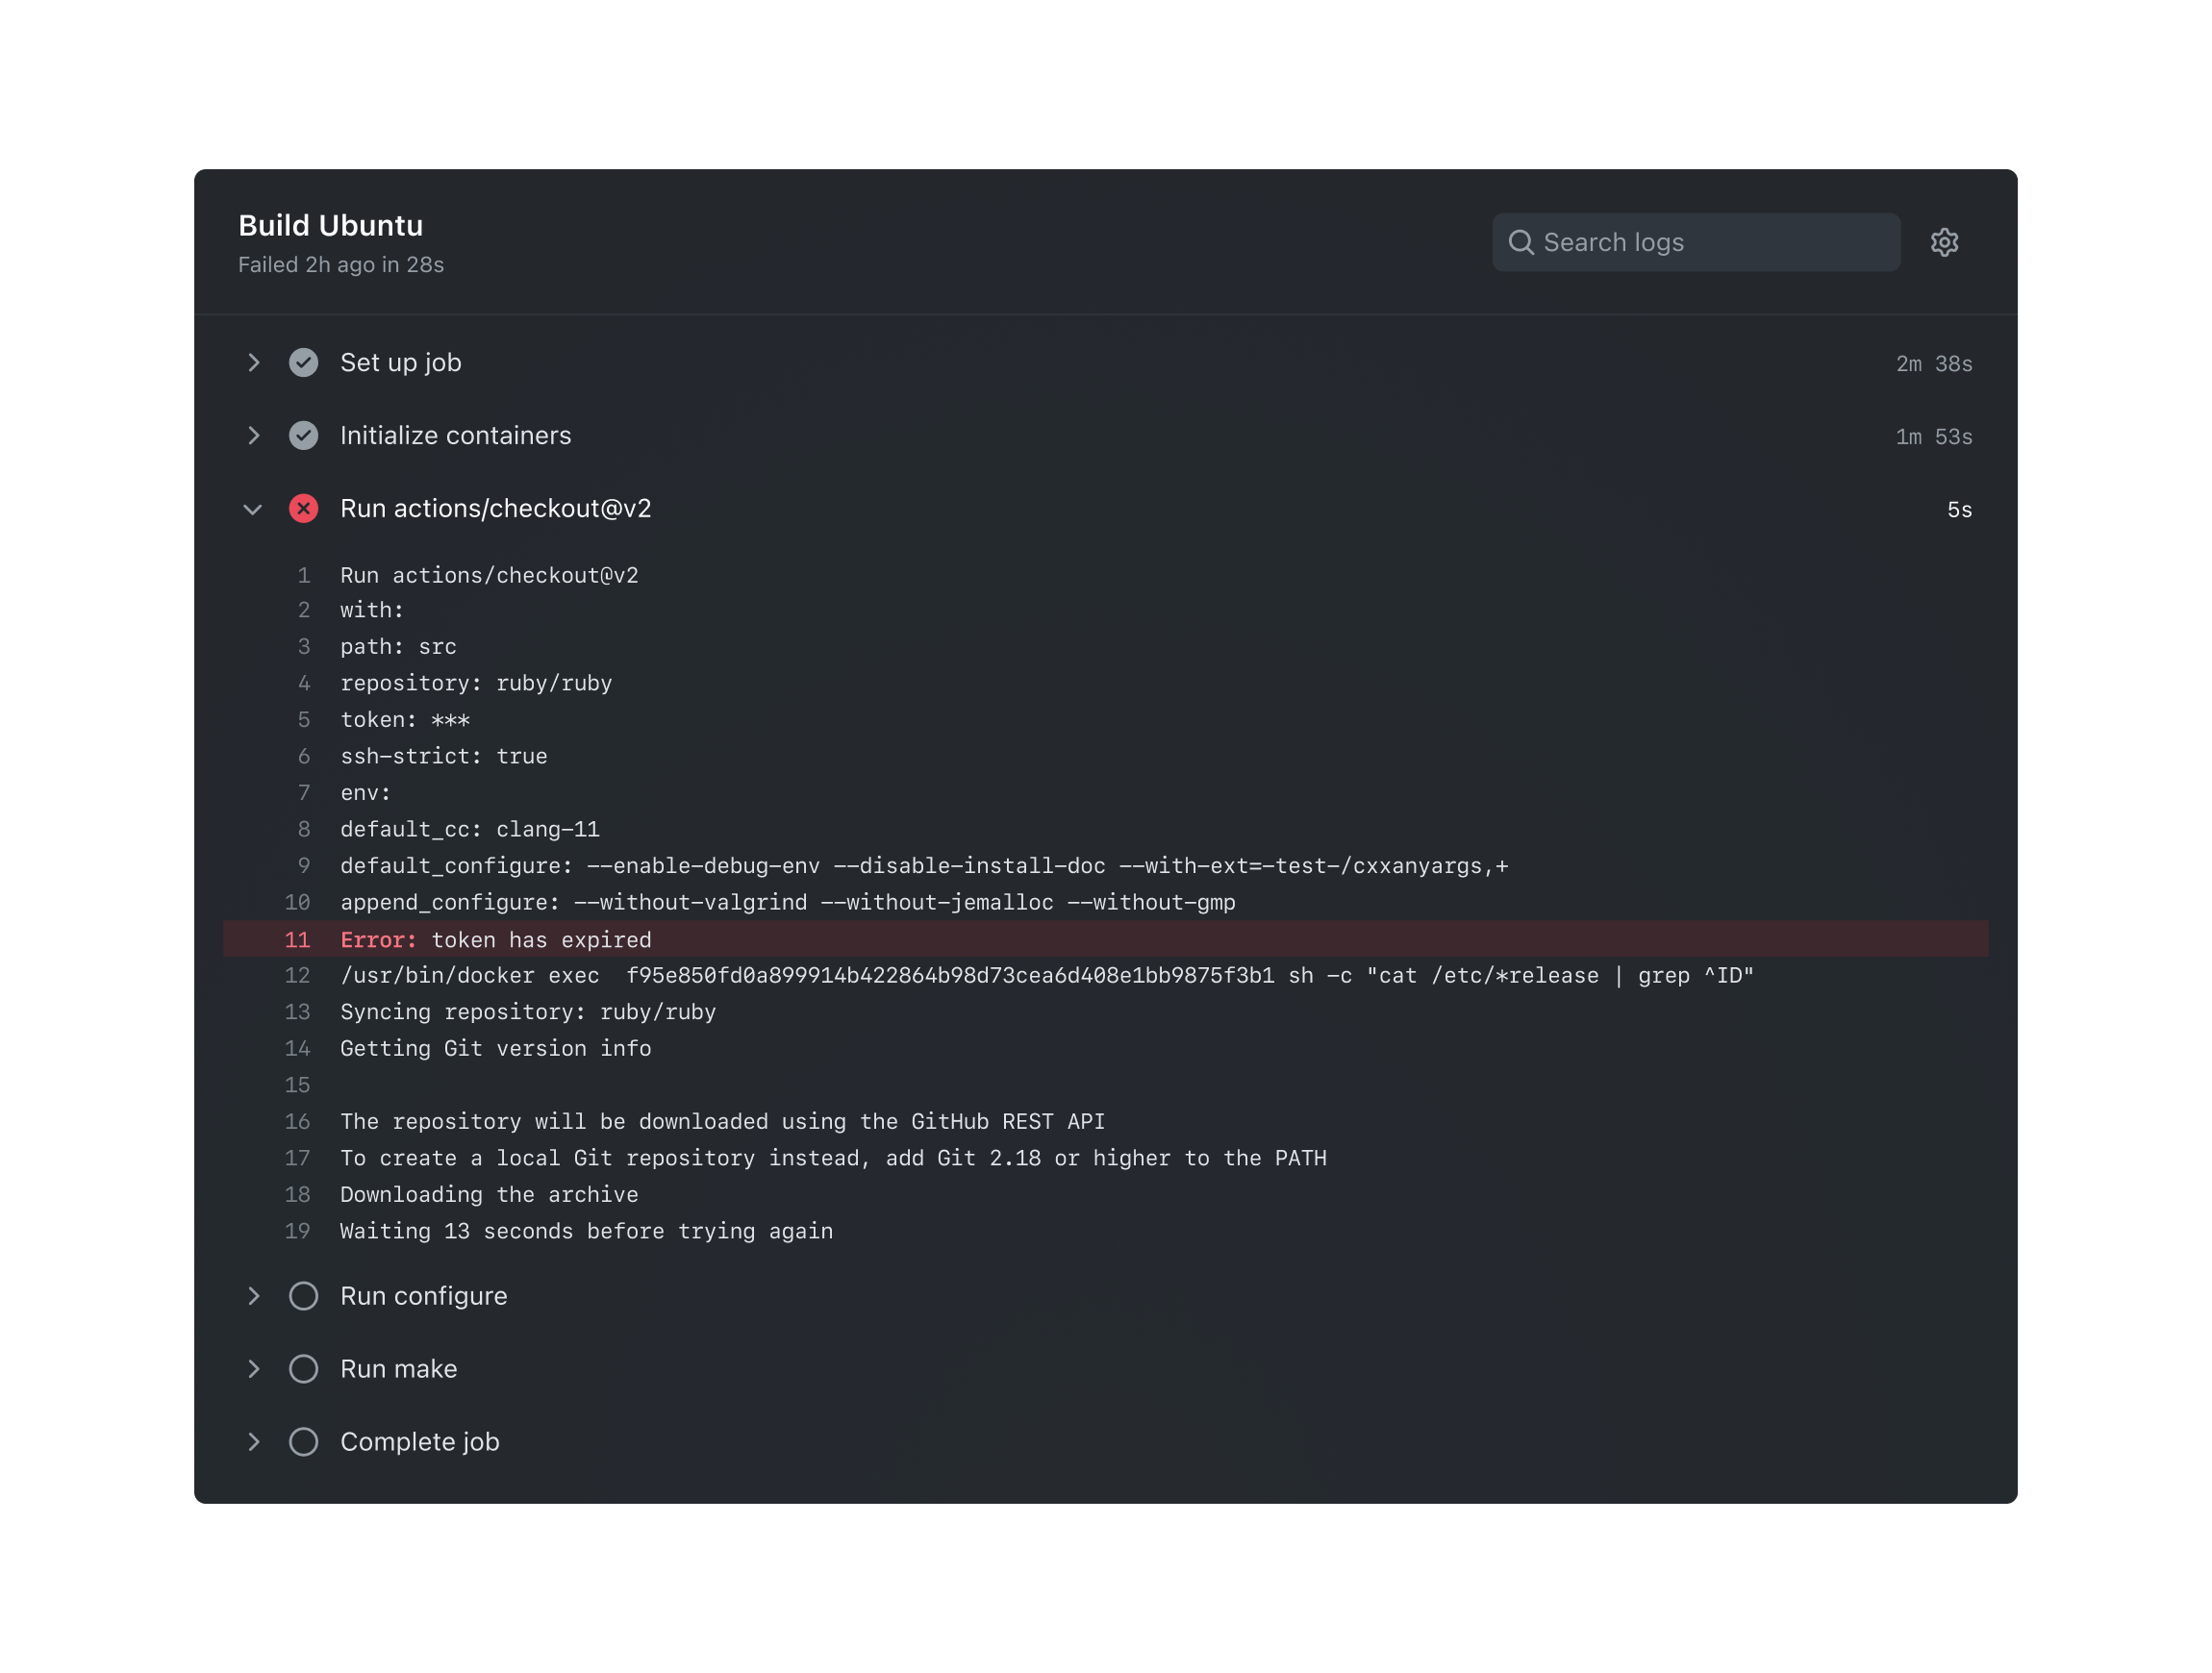Expand the Run make step
This screenshot has width=2212, height=1673.
point(253,1369)
